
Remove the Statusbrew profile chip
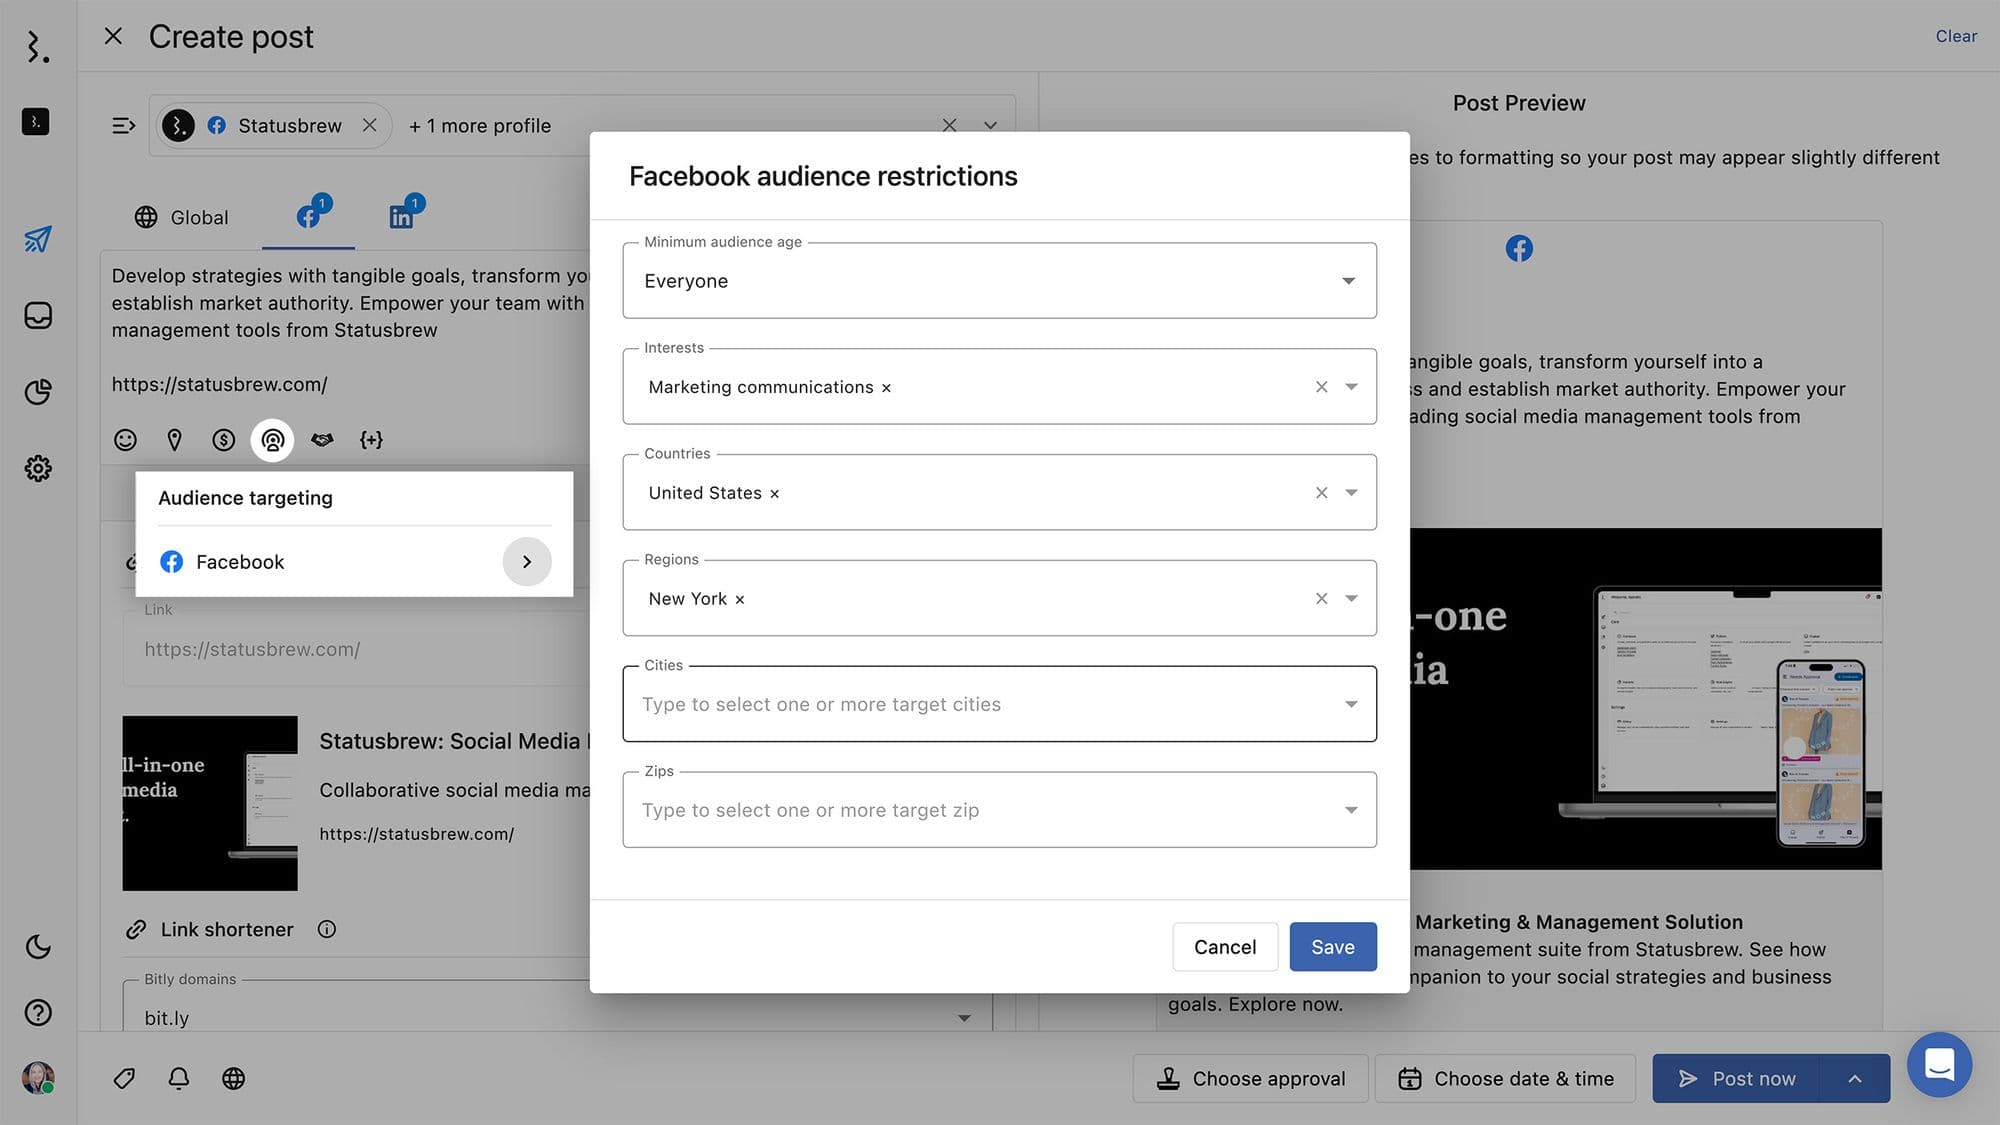(370, 125)
